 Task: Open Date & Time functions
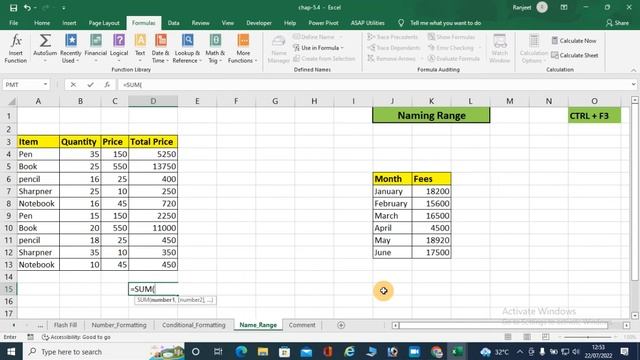pyautogui.click(x=160, y=48)
